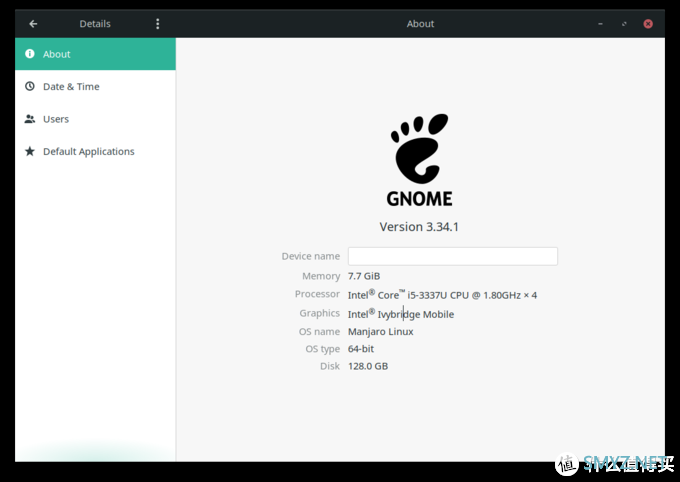
Task: Click the Graphics label
Action: (x=319, y=313)
